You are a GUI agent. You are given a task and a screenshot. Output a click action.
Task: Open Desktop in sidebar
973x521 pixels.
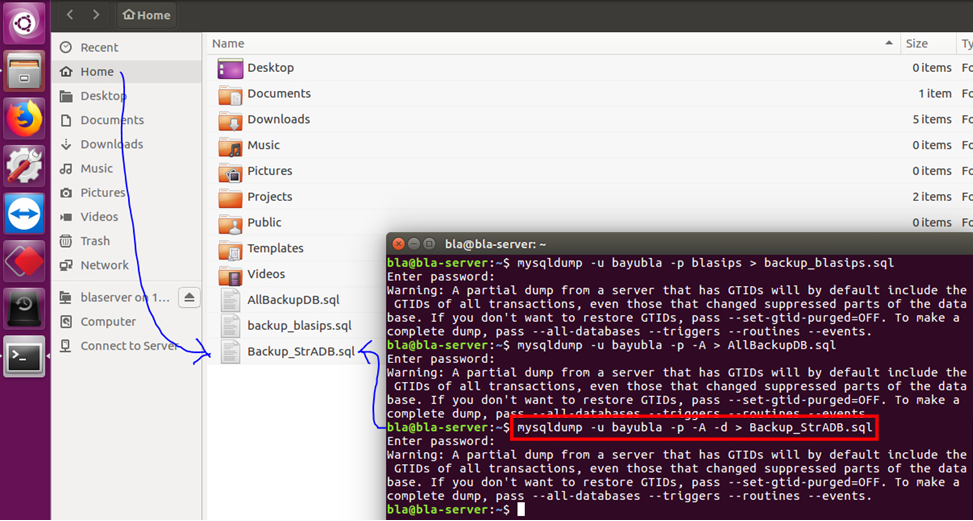(x=127, y=96)
